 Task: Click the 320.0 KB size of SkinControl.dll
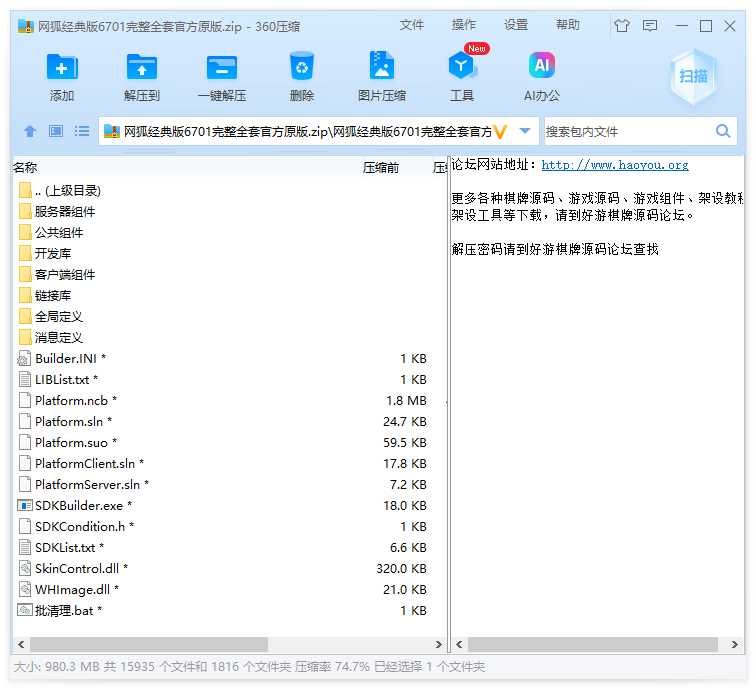(401, 568)
